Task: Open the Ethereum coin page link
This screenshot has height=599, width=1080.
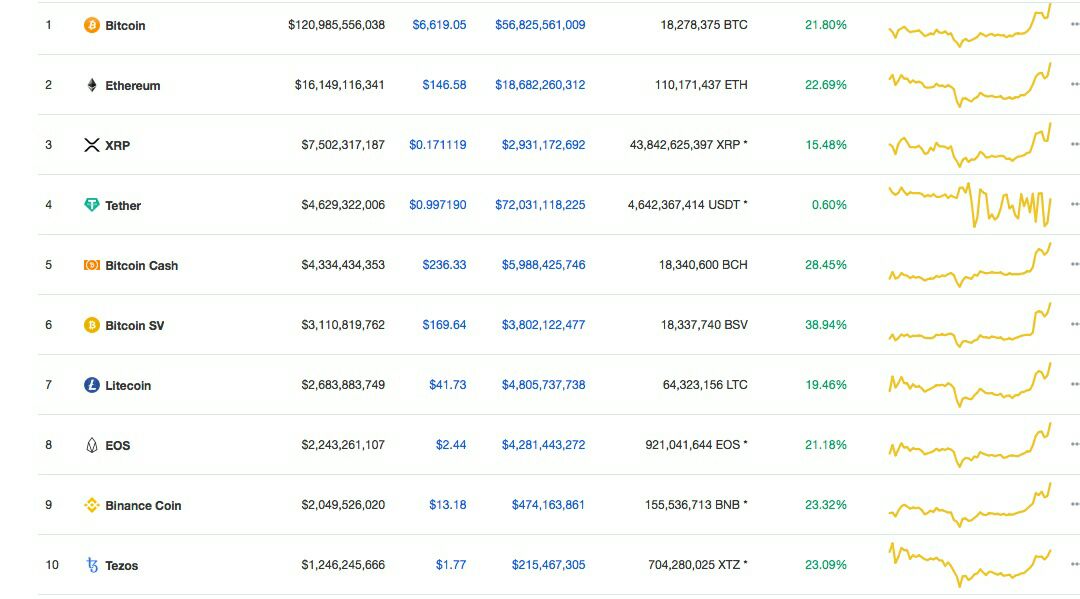Action: (x=132, y=85)
